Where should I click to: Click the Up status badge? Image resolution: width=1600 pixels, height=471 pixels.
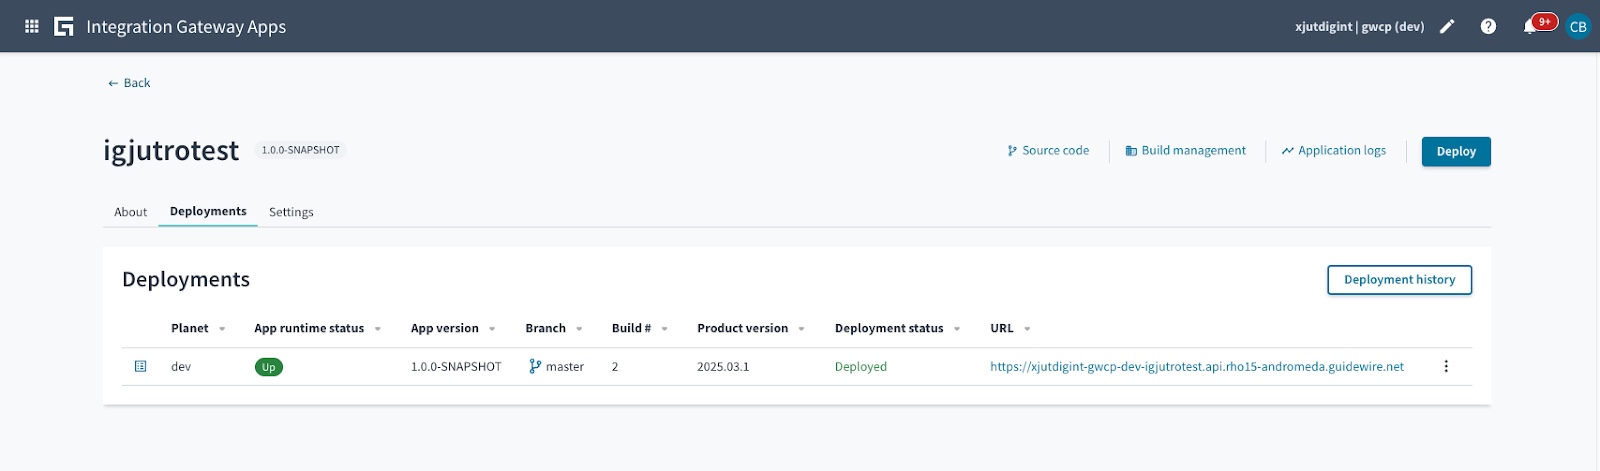[269, 367]
